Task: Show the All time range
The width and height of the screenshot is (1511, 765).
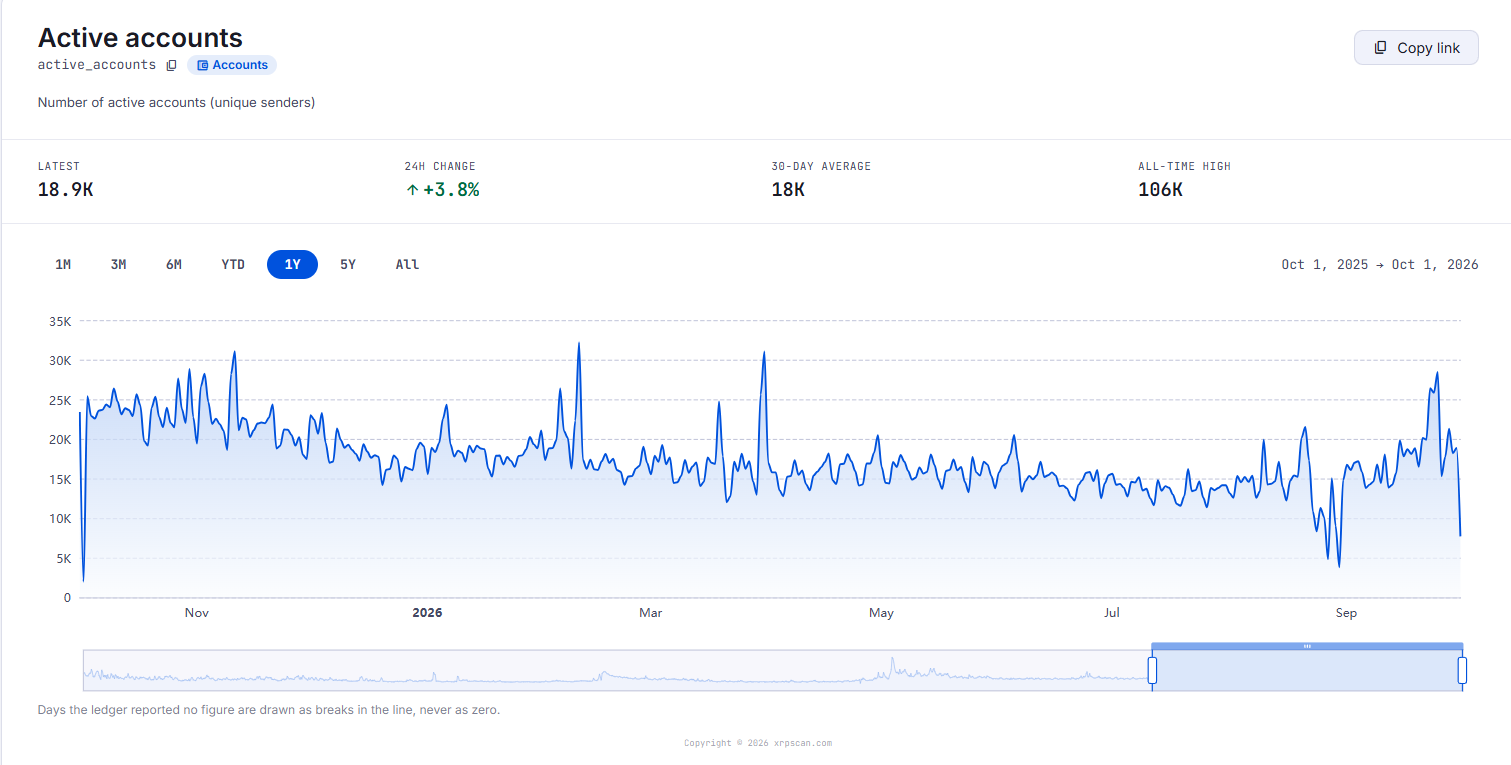Action: (x=407, y=265)
